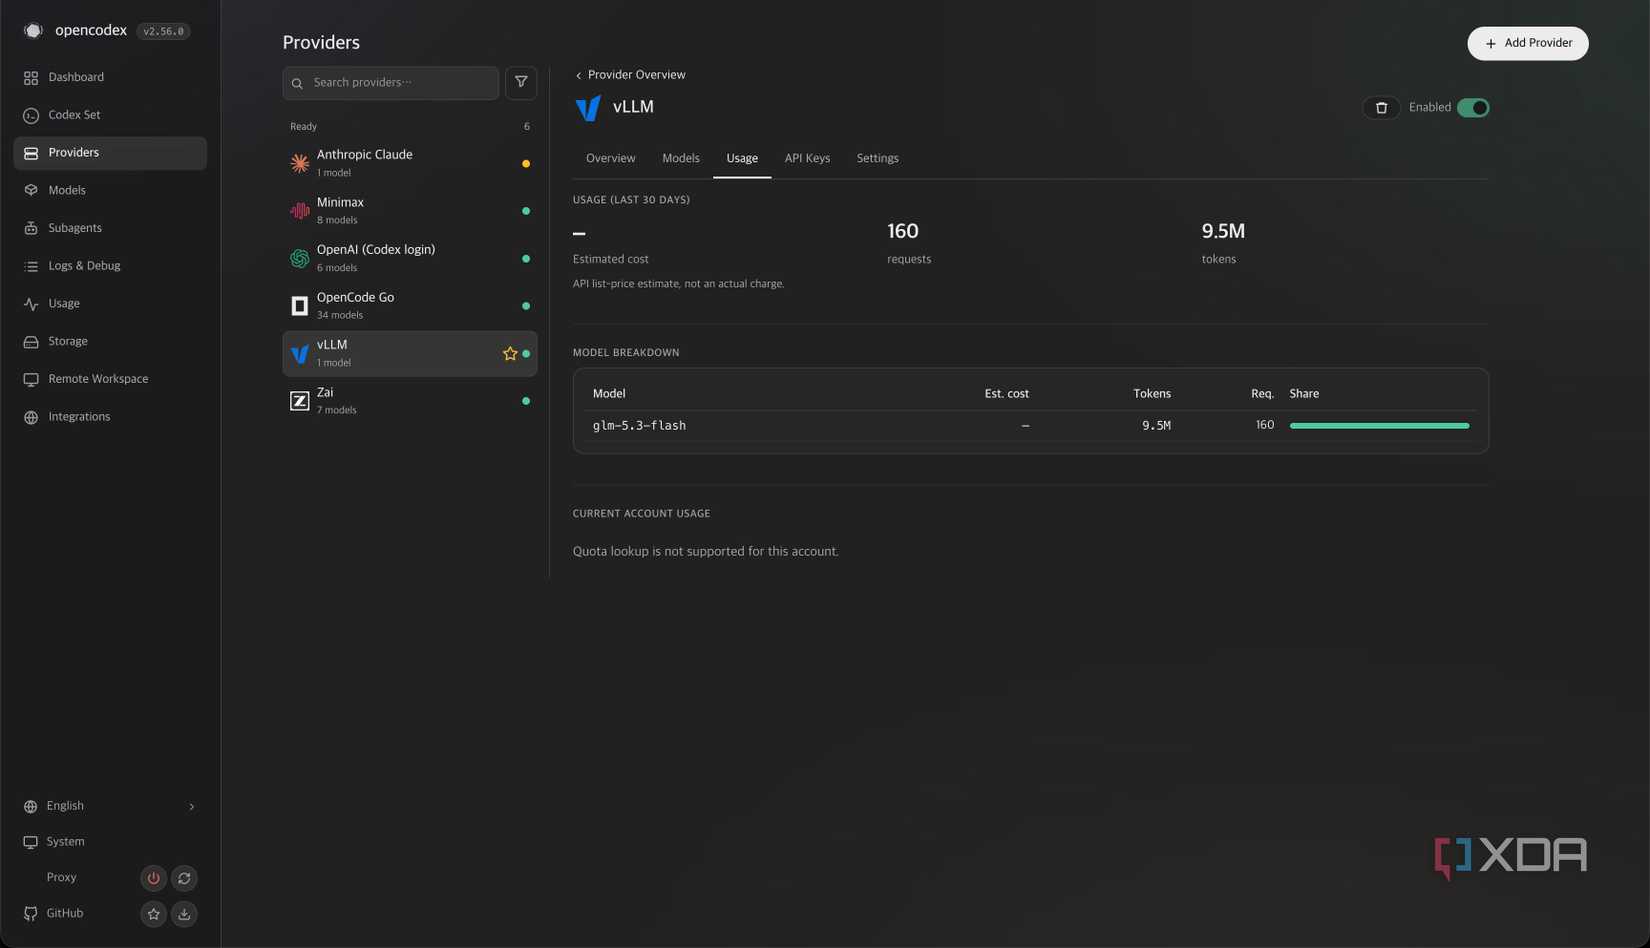Select the Anthropic Claude provider

pyautogui.click(x=410, y=163)
